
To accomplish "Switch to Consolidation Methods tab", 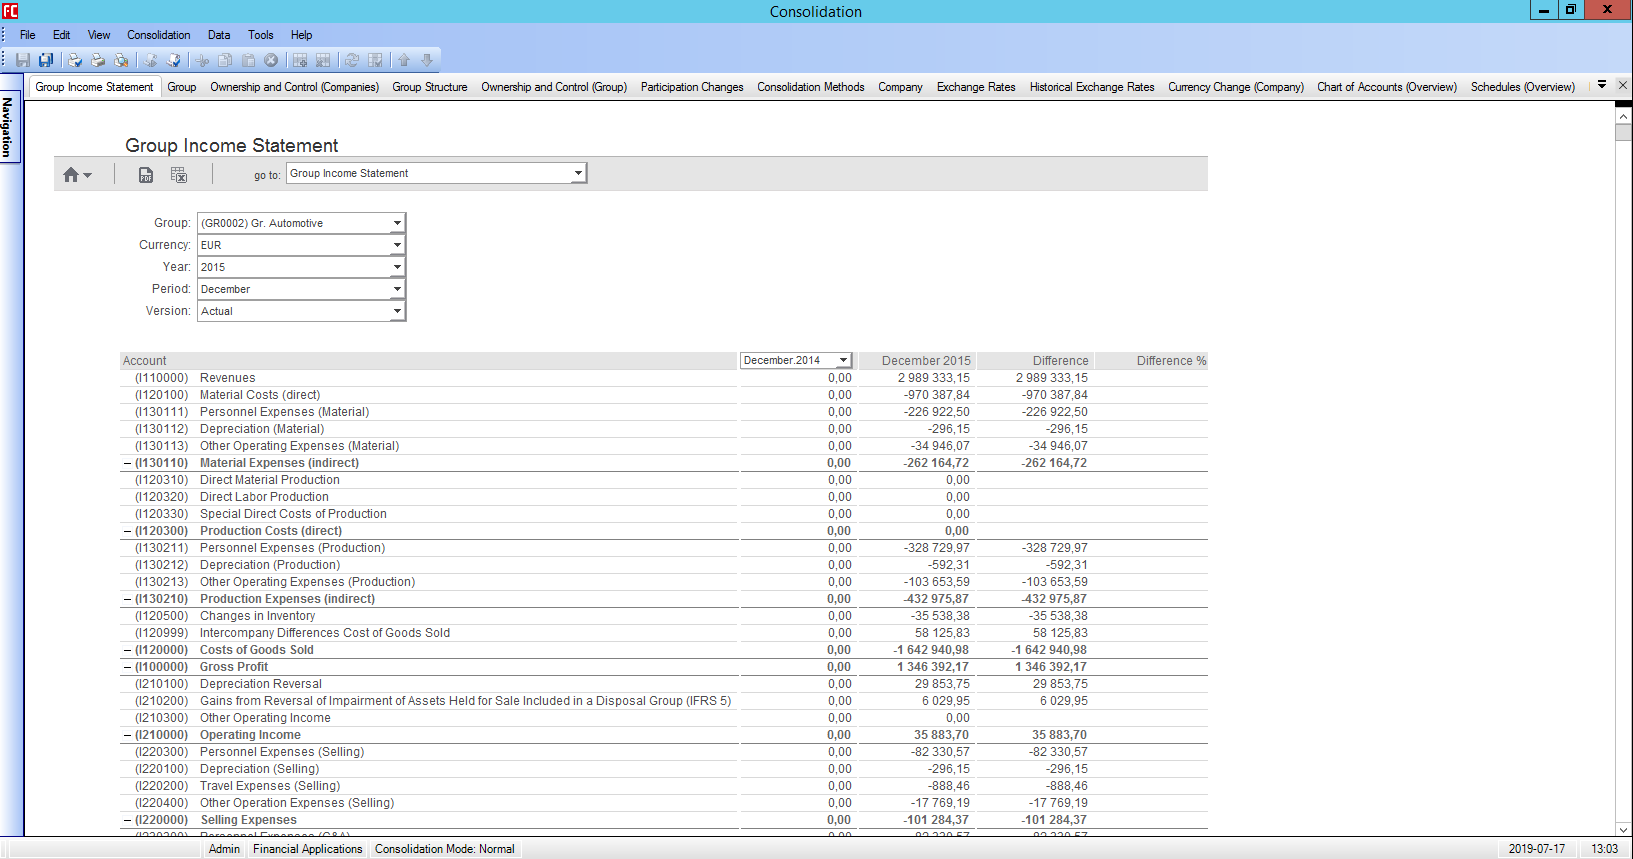I will [x=811, y=87].
